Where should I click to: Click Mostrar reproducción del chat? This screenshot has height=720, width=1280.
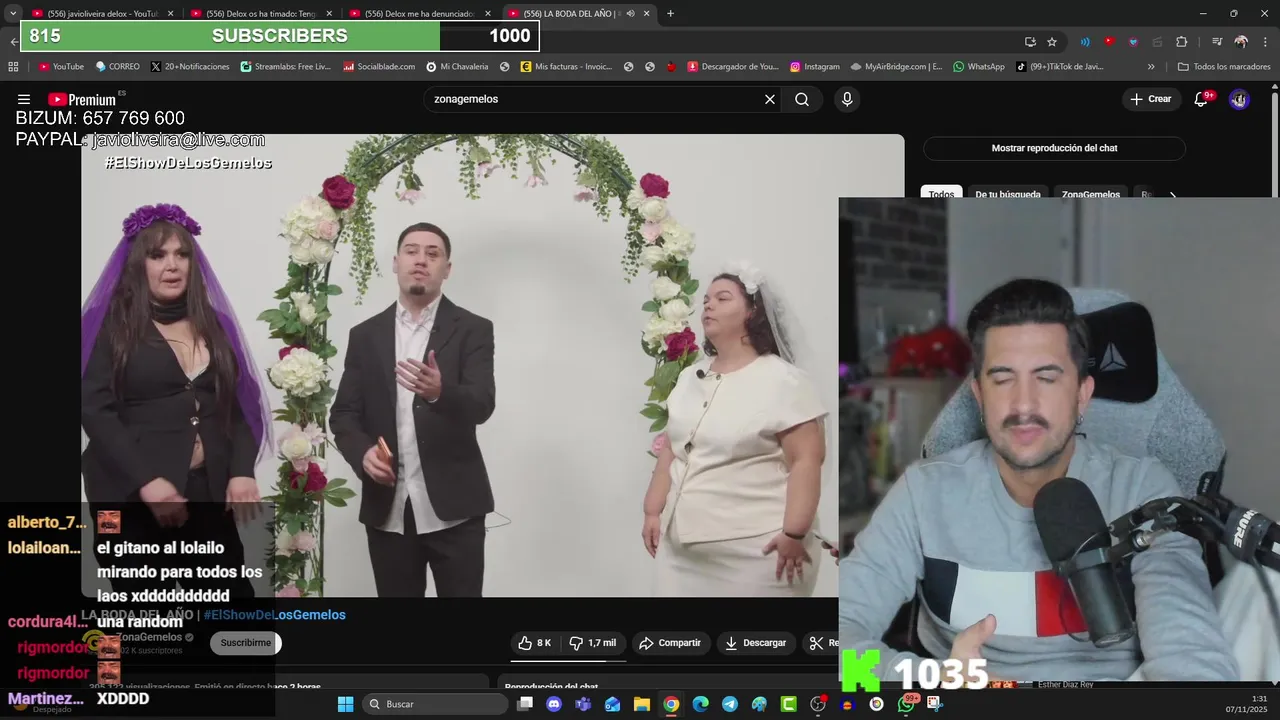[1054, 148]
